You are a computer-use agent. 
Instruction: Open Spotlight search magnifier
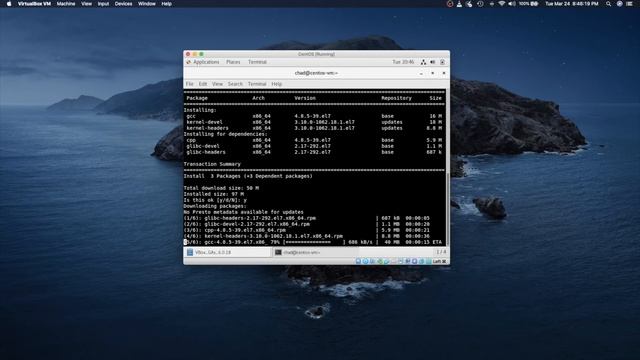click(x=608, y=4)
